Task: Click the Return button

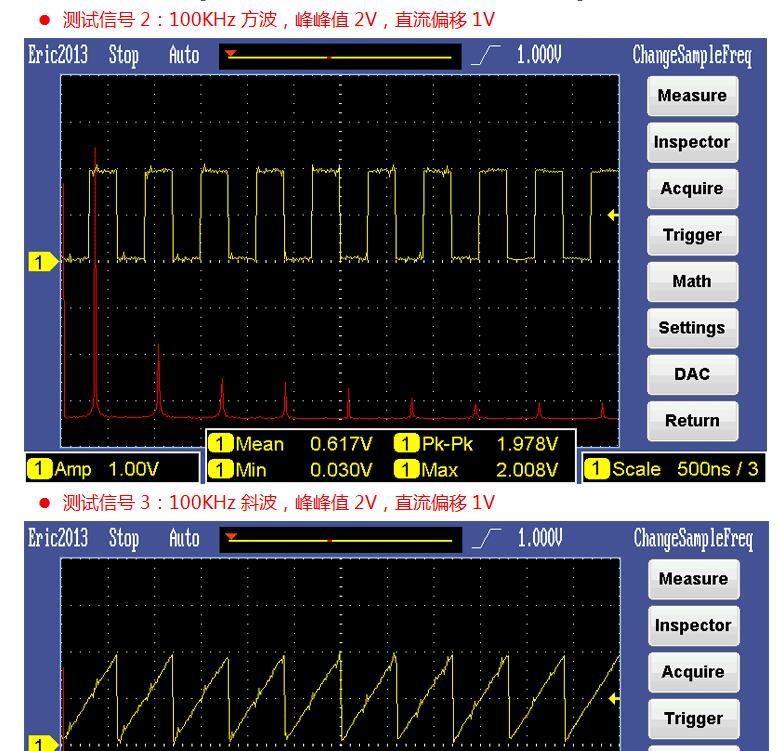Action: click(x=692, y=421)
